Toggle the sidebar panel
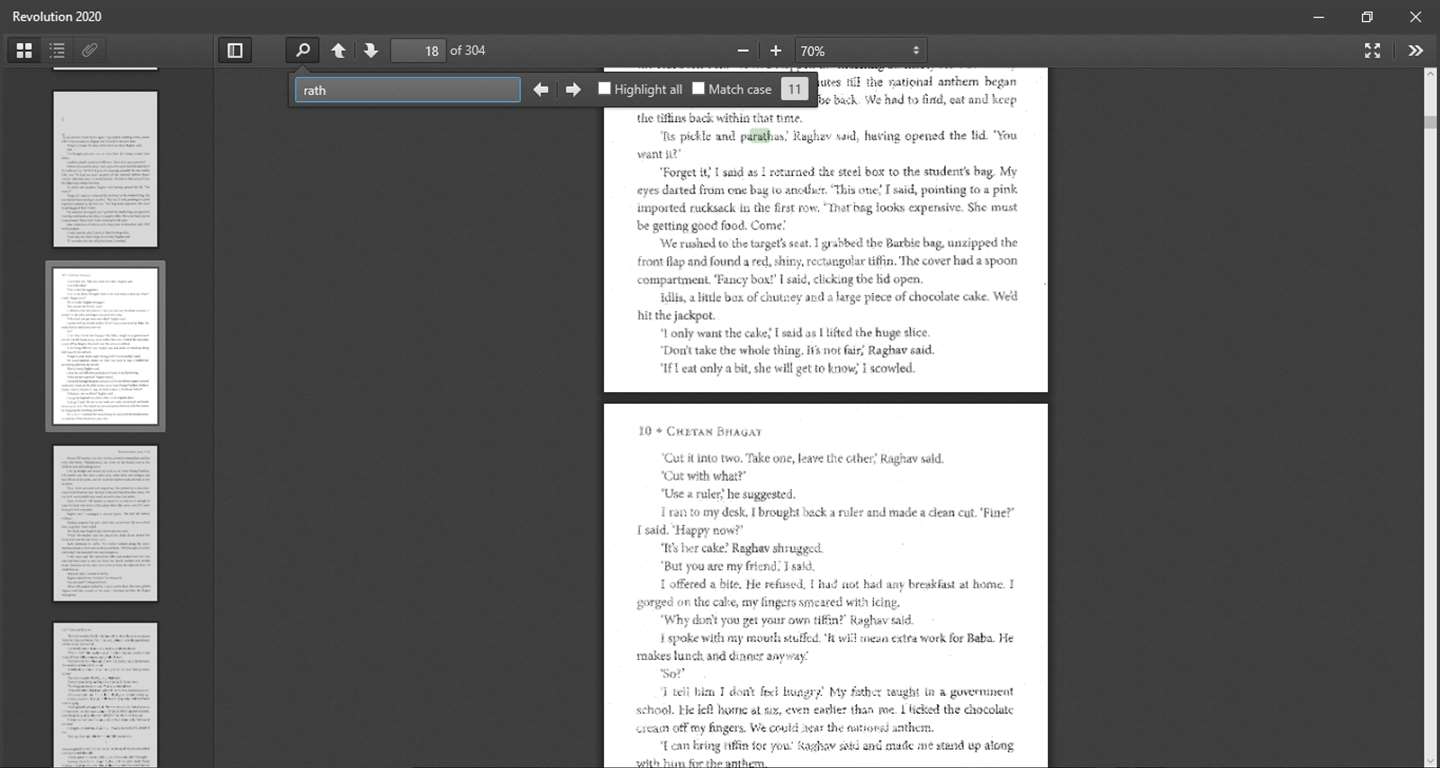Image resolution: width=1440 pixels, height=768 pixels. pos(235,50)
